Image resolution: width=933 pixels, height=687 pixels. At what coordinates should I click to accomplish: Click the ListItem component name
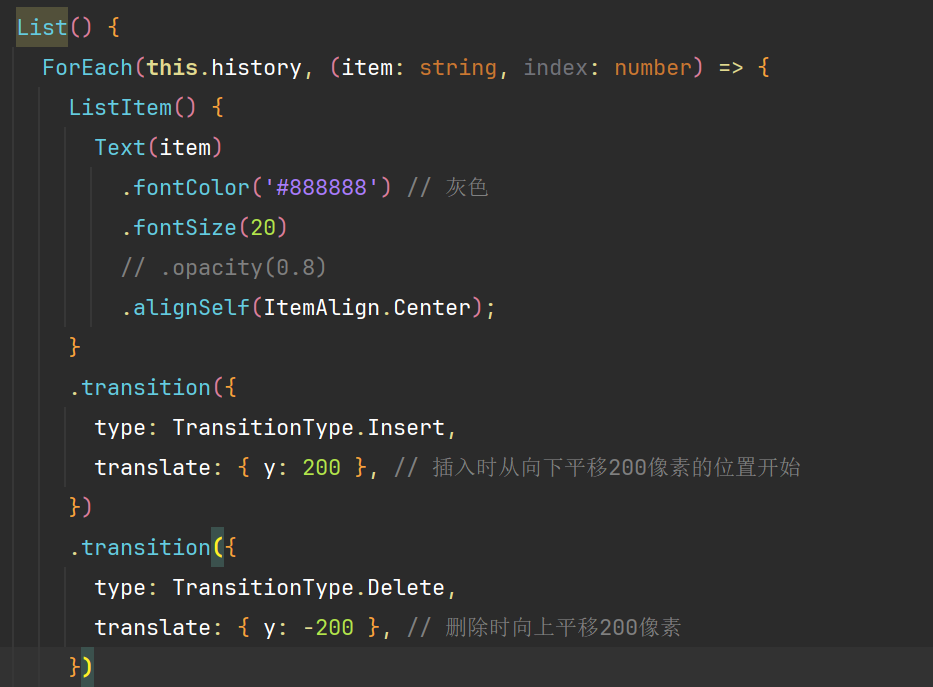[x=120, y=108]
